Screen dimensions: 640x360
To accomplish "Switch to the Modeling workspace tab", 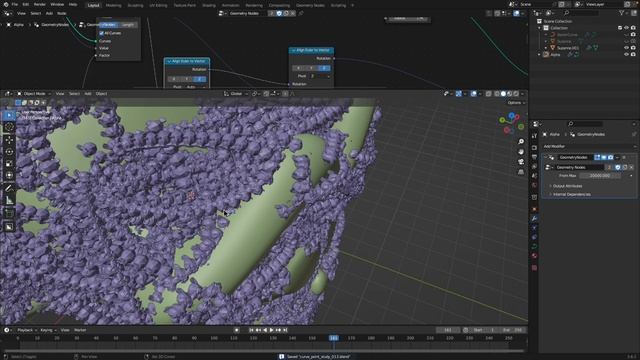I will (x=113, y=5).
